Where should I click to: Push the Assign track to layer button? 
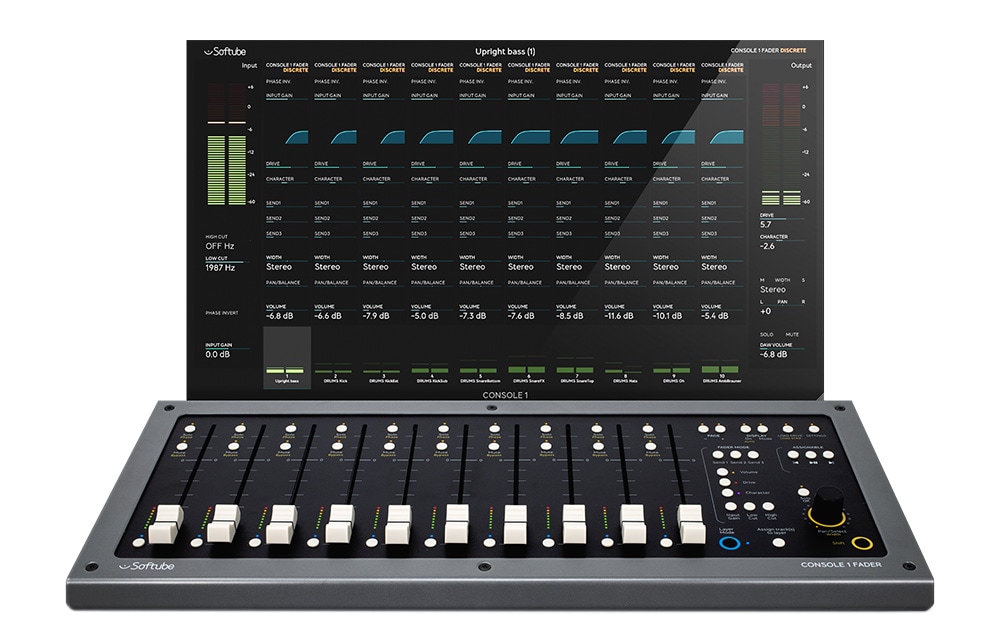coord(779,543)
